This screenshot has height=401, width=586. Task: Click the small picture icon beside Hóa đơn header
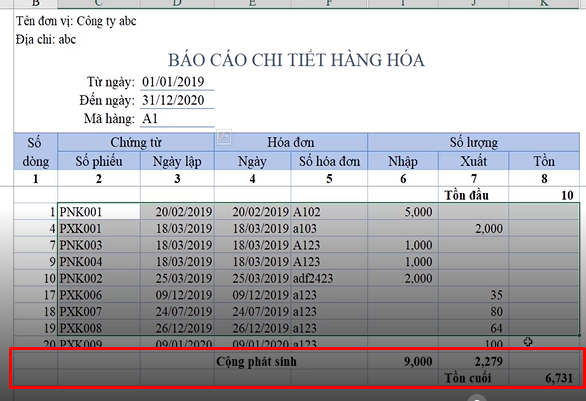[x=224, y=138]
